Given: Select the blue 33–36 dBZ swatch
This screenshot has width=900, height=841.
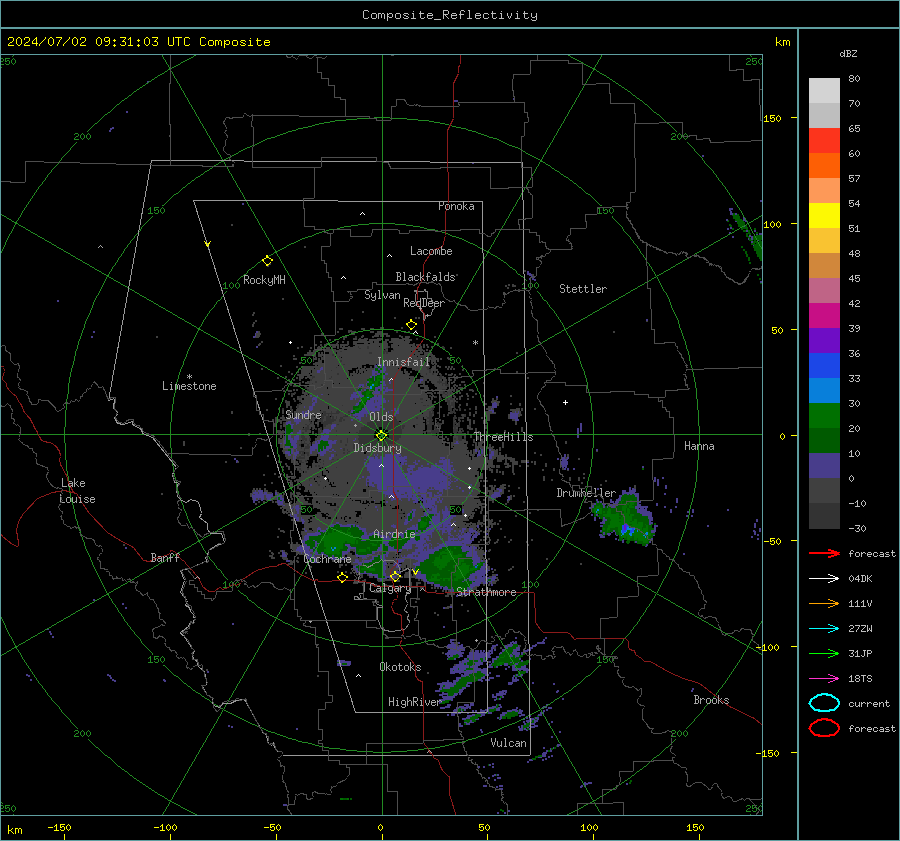Looking at the screenshot, I should point(824,366).
